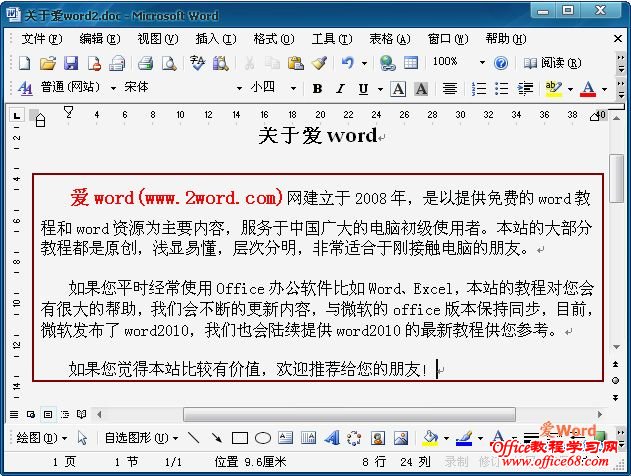Close the document with the menu bar X

click(618, 39)
